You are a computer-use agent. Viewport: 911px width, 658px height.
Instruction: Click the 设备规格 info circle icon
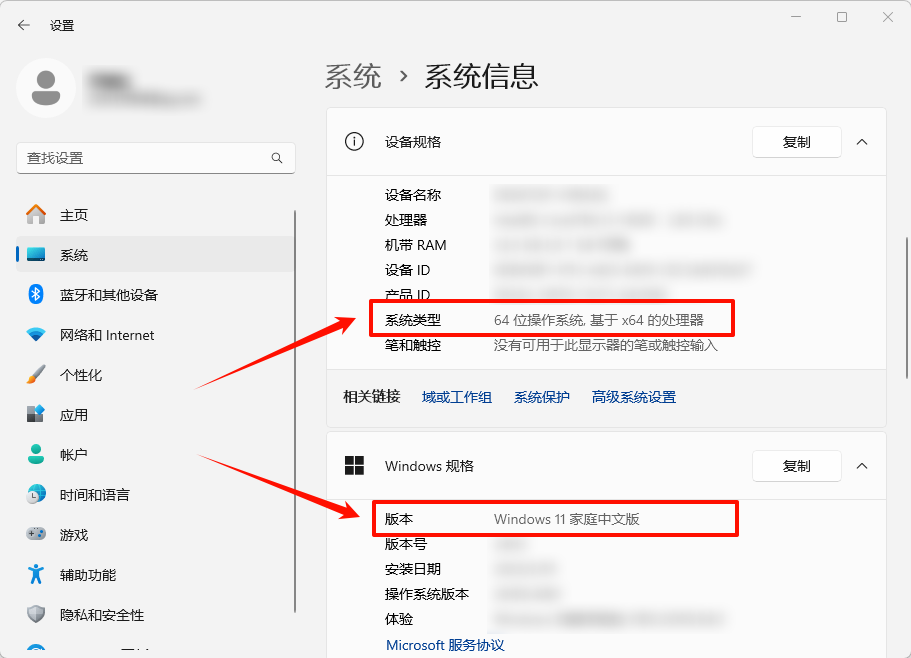354,141
